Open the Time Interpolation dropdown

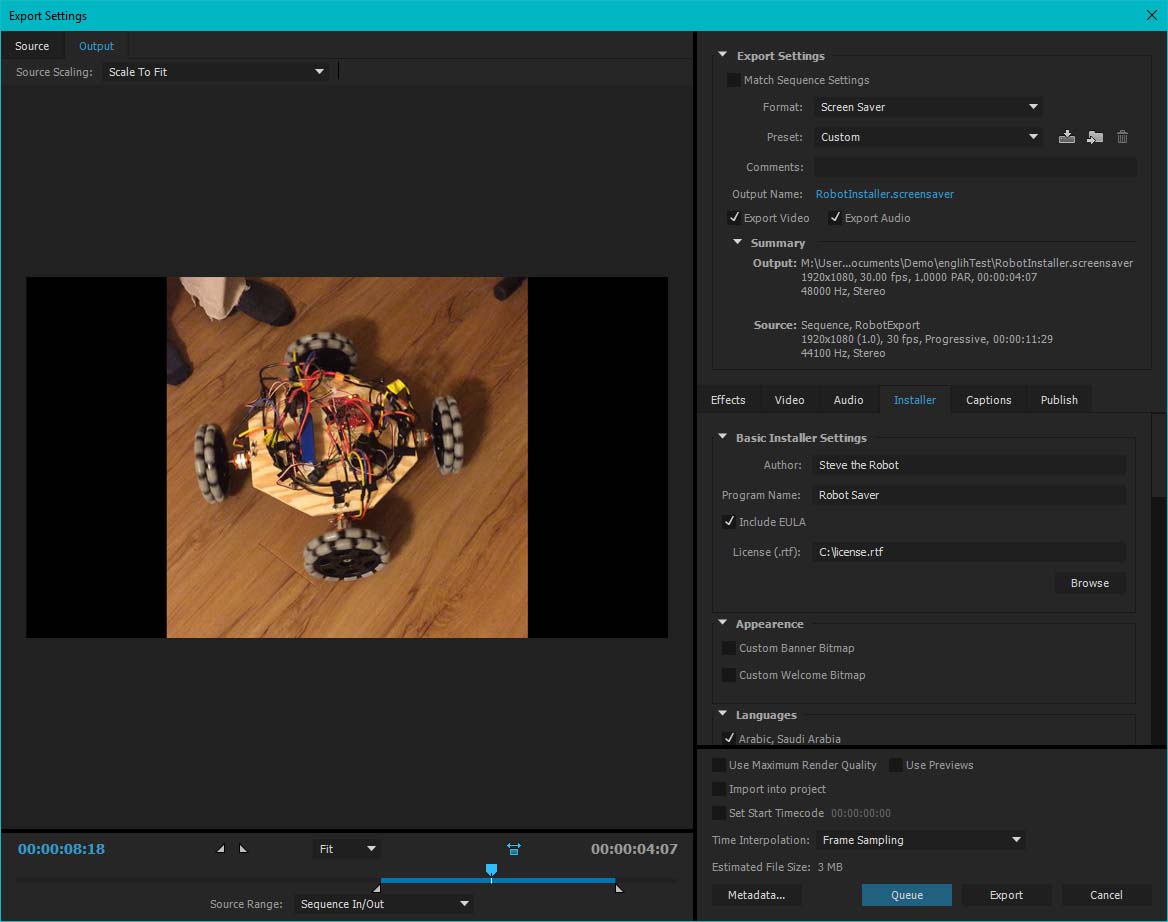click(x=919, y=840)
